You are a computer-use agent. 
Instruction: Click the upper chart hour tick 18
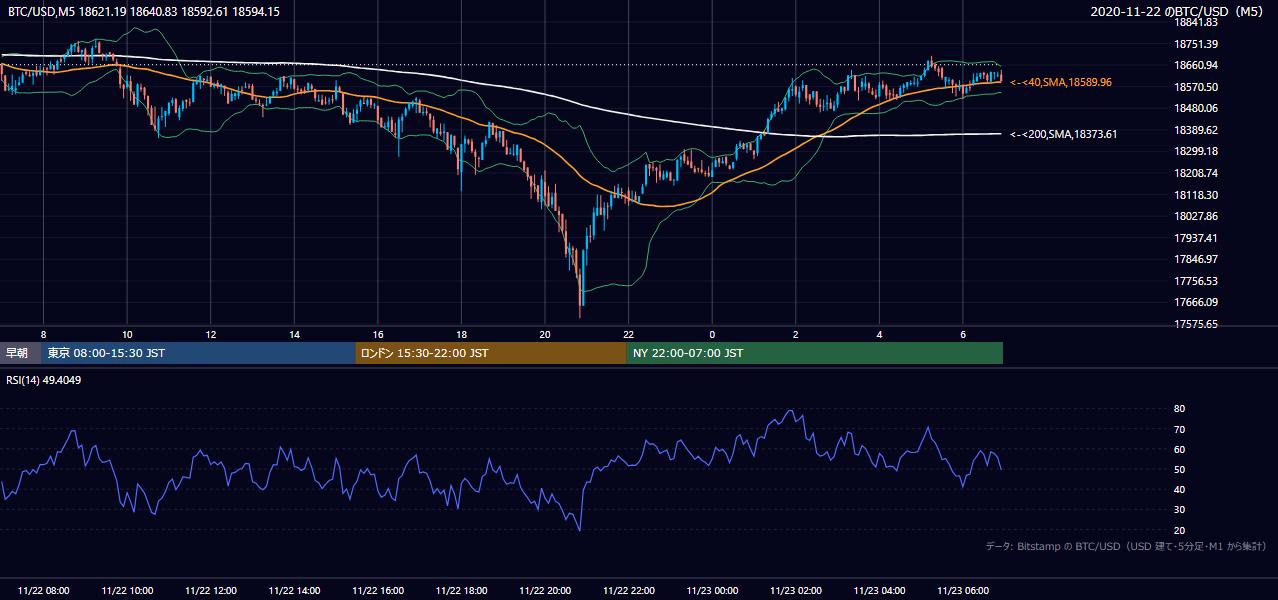pos(461,333)
